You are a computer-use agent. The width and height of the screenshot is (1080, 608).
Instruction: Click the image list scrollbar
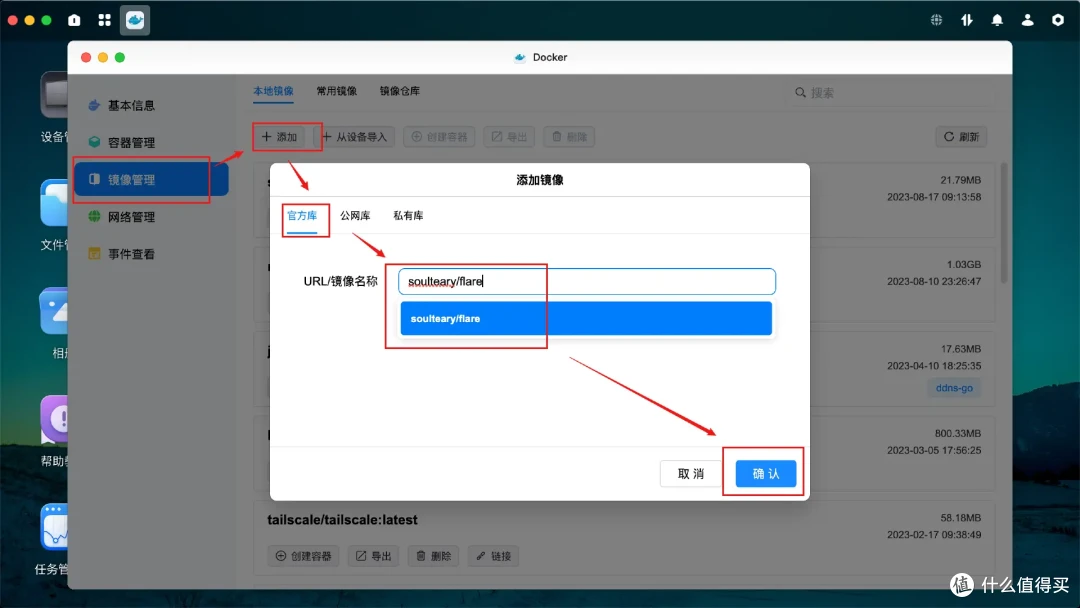[1004, 222]
